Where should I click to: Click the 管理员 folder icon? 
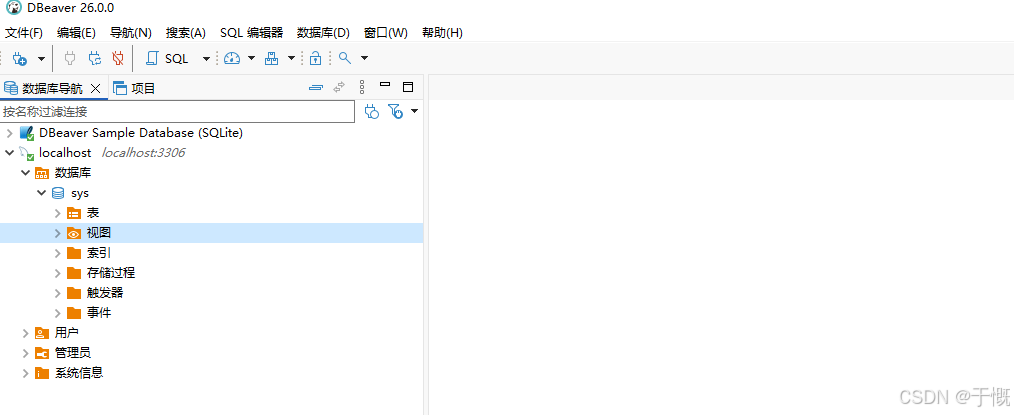click(42, 354)
